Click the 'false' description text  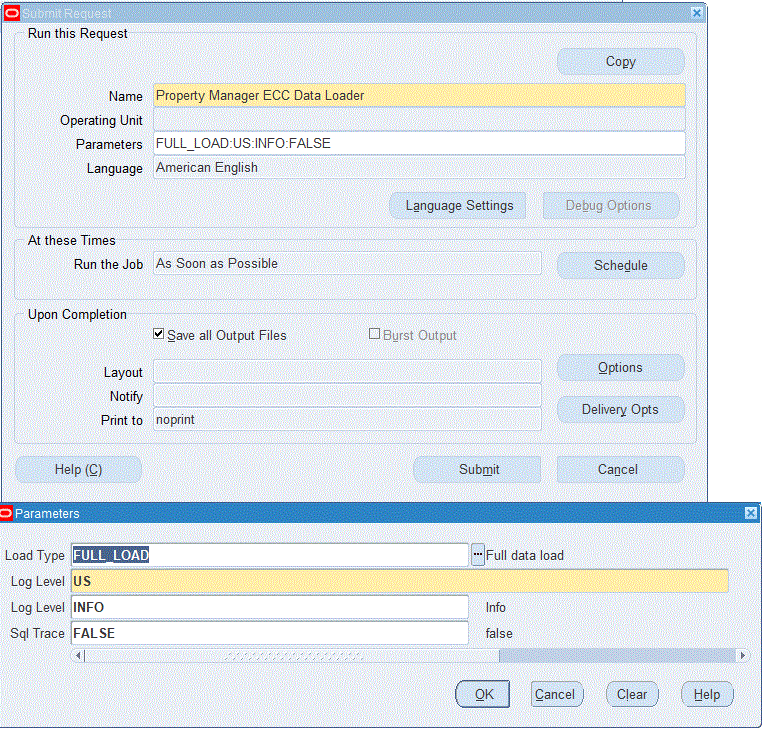point(499,633)
